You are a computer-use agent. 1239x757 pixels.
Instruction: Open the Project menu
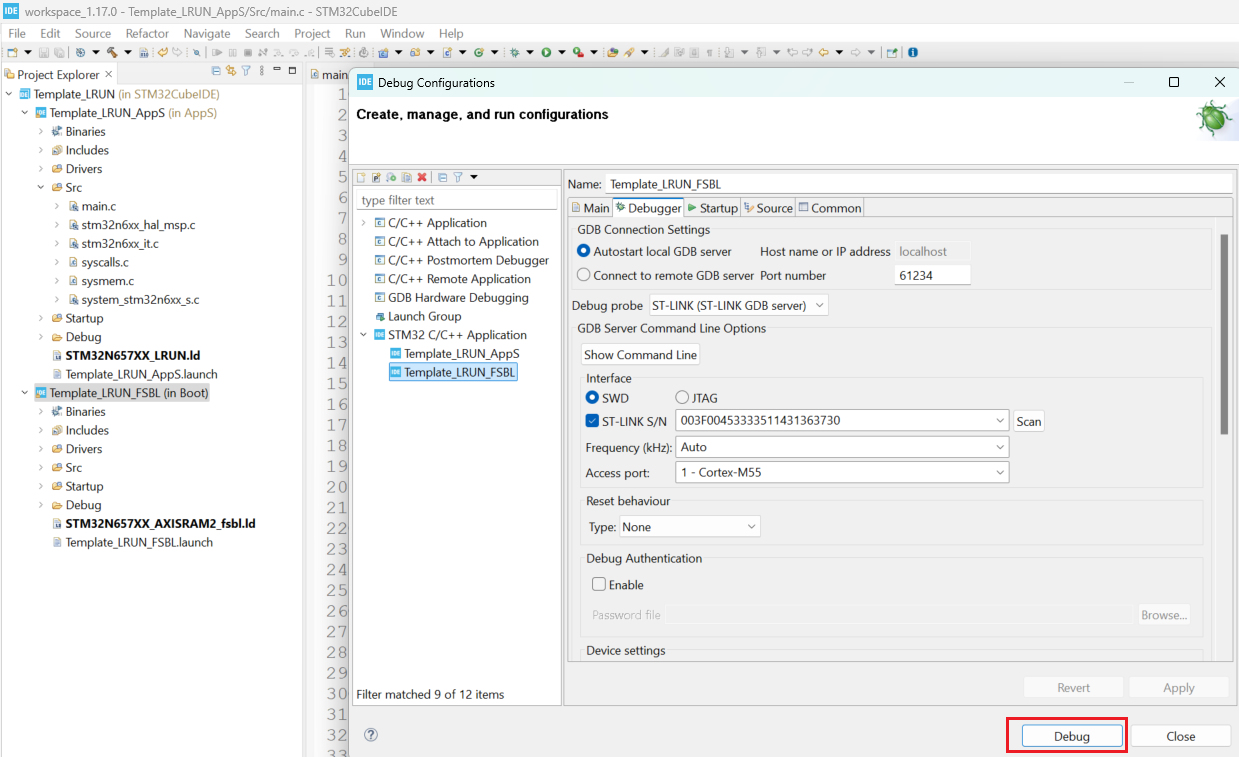pyautogui.click(x=312, y=33)
